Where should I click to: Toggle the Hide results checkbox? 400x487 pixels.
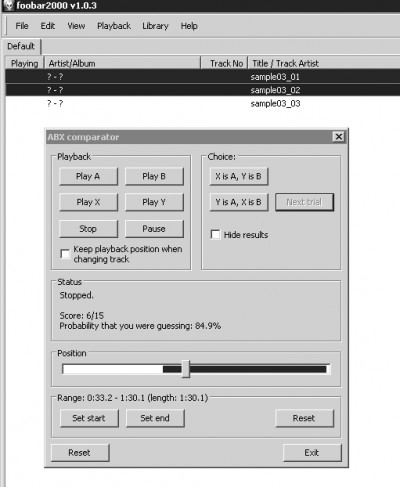pyautogui.click(x=216, y=235)
